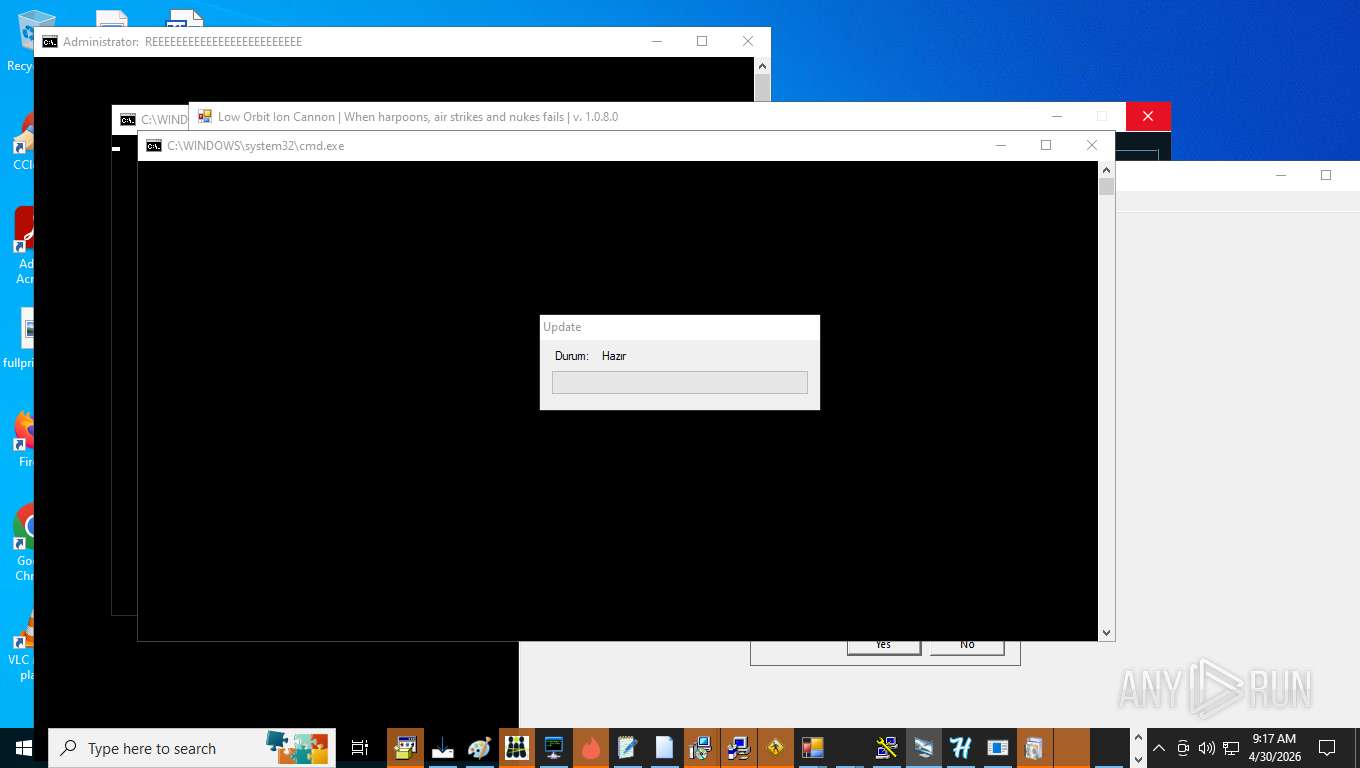
Task: Maximize the front cmd.exe window
Action: [x=1046, y=145]
